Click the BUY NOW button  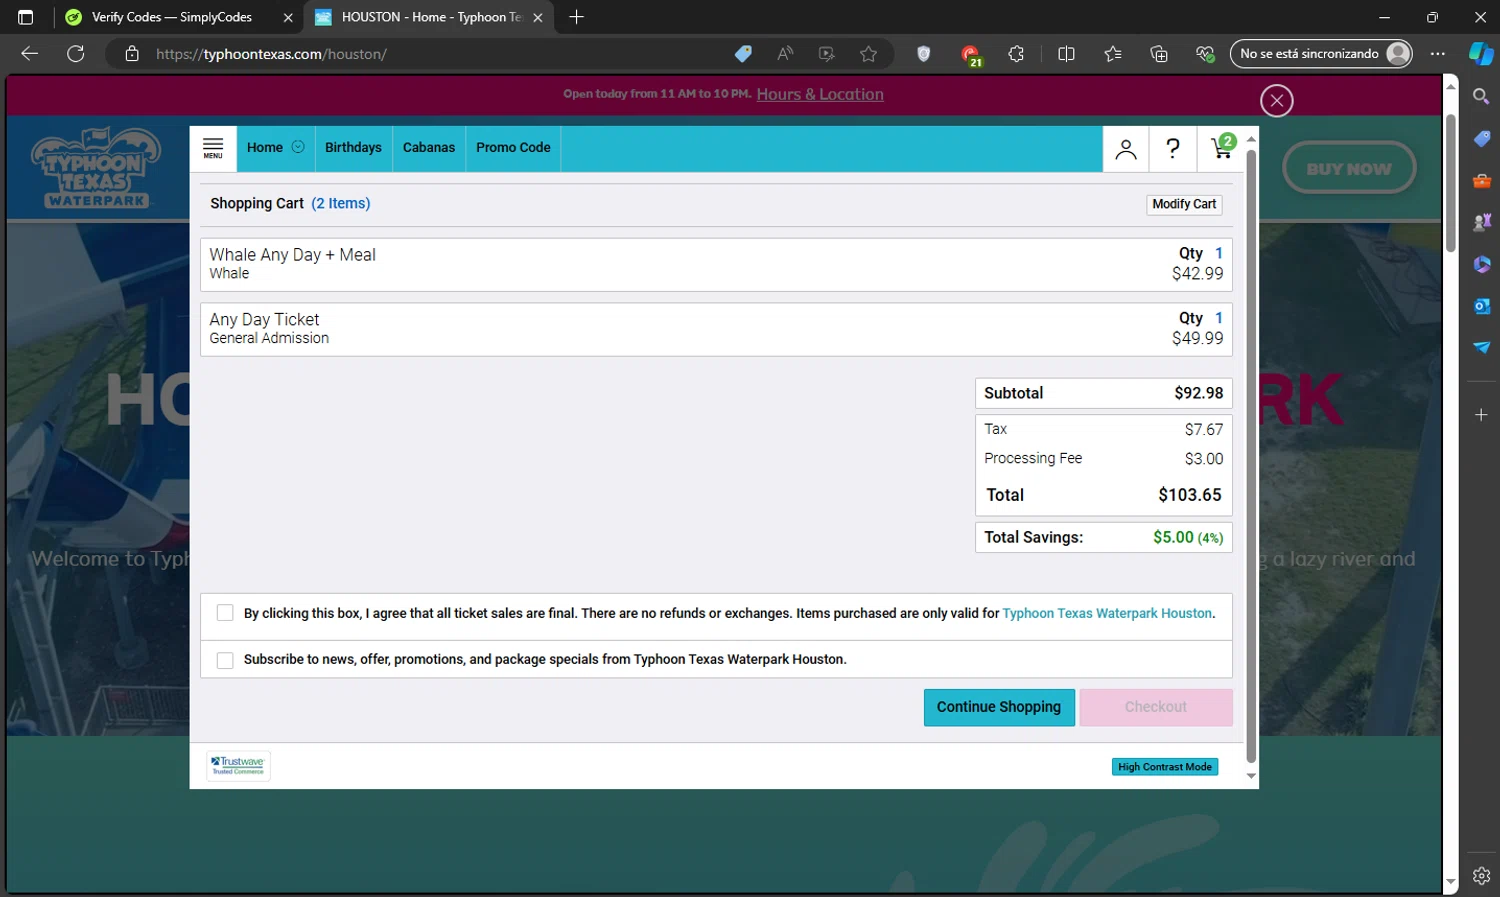point(1349,169)
